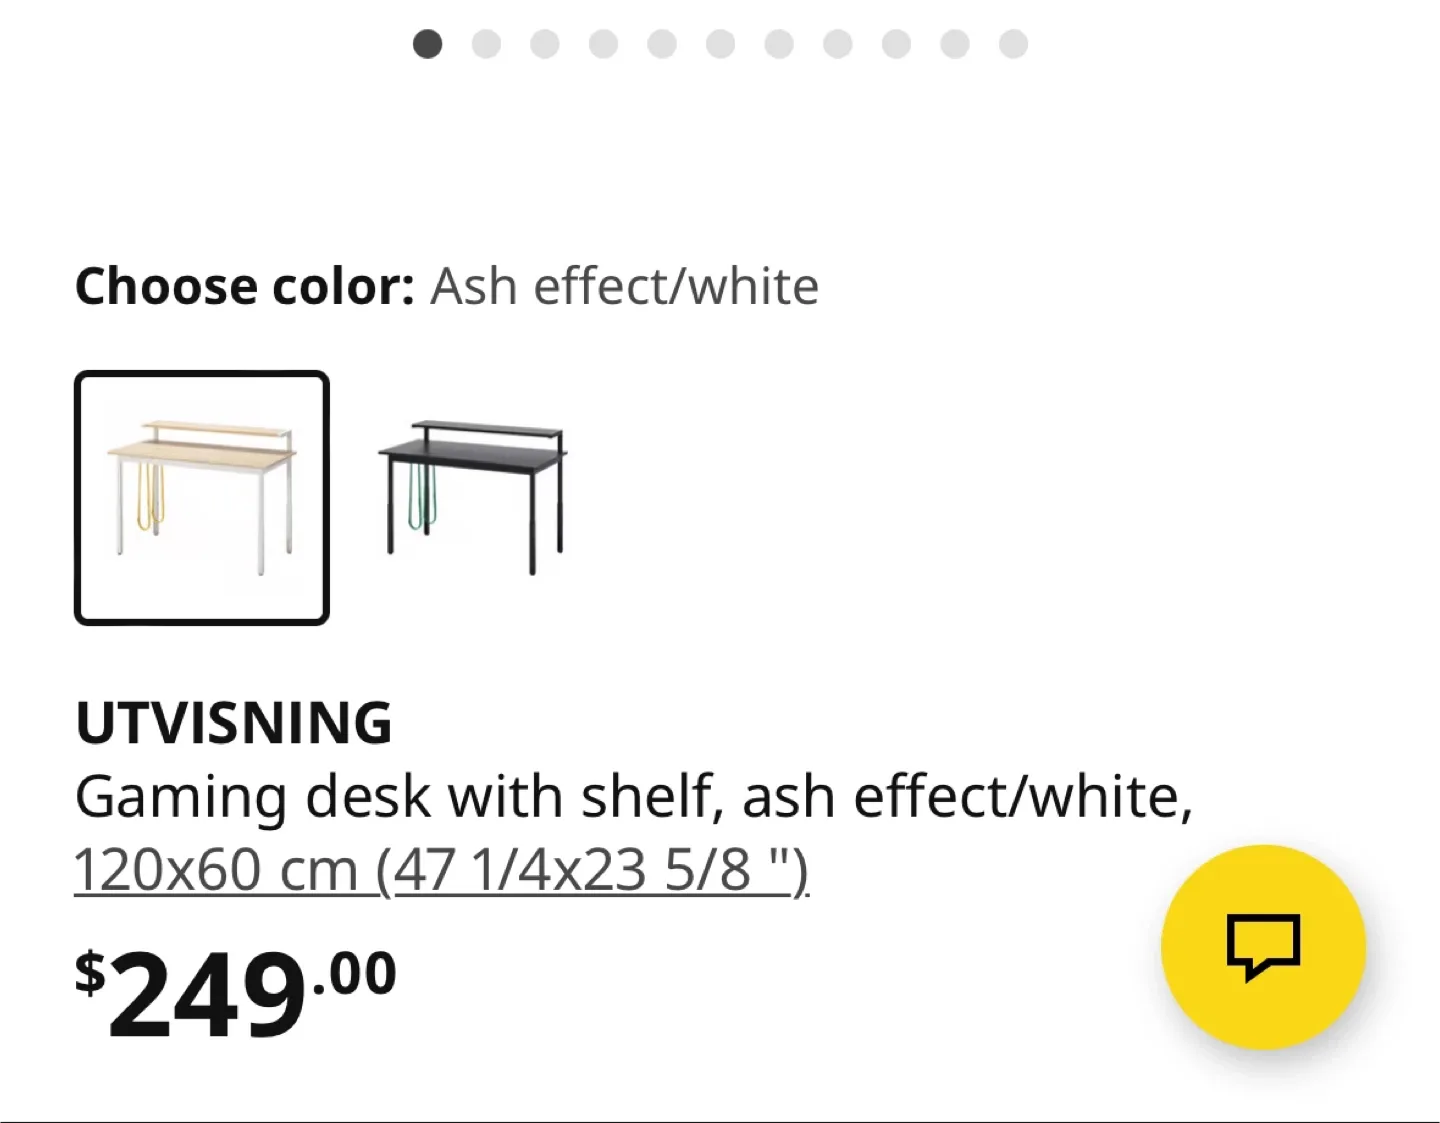
Task: Click the UTVISNING product name
Action: click(x=234, y=723)
